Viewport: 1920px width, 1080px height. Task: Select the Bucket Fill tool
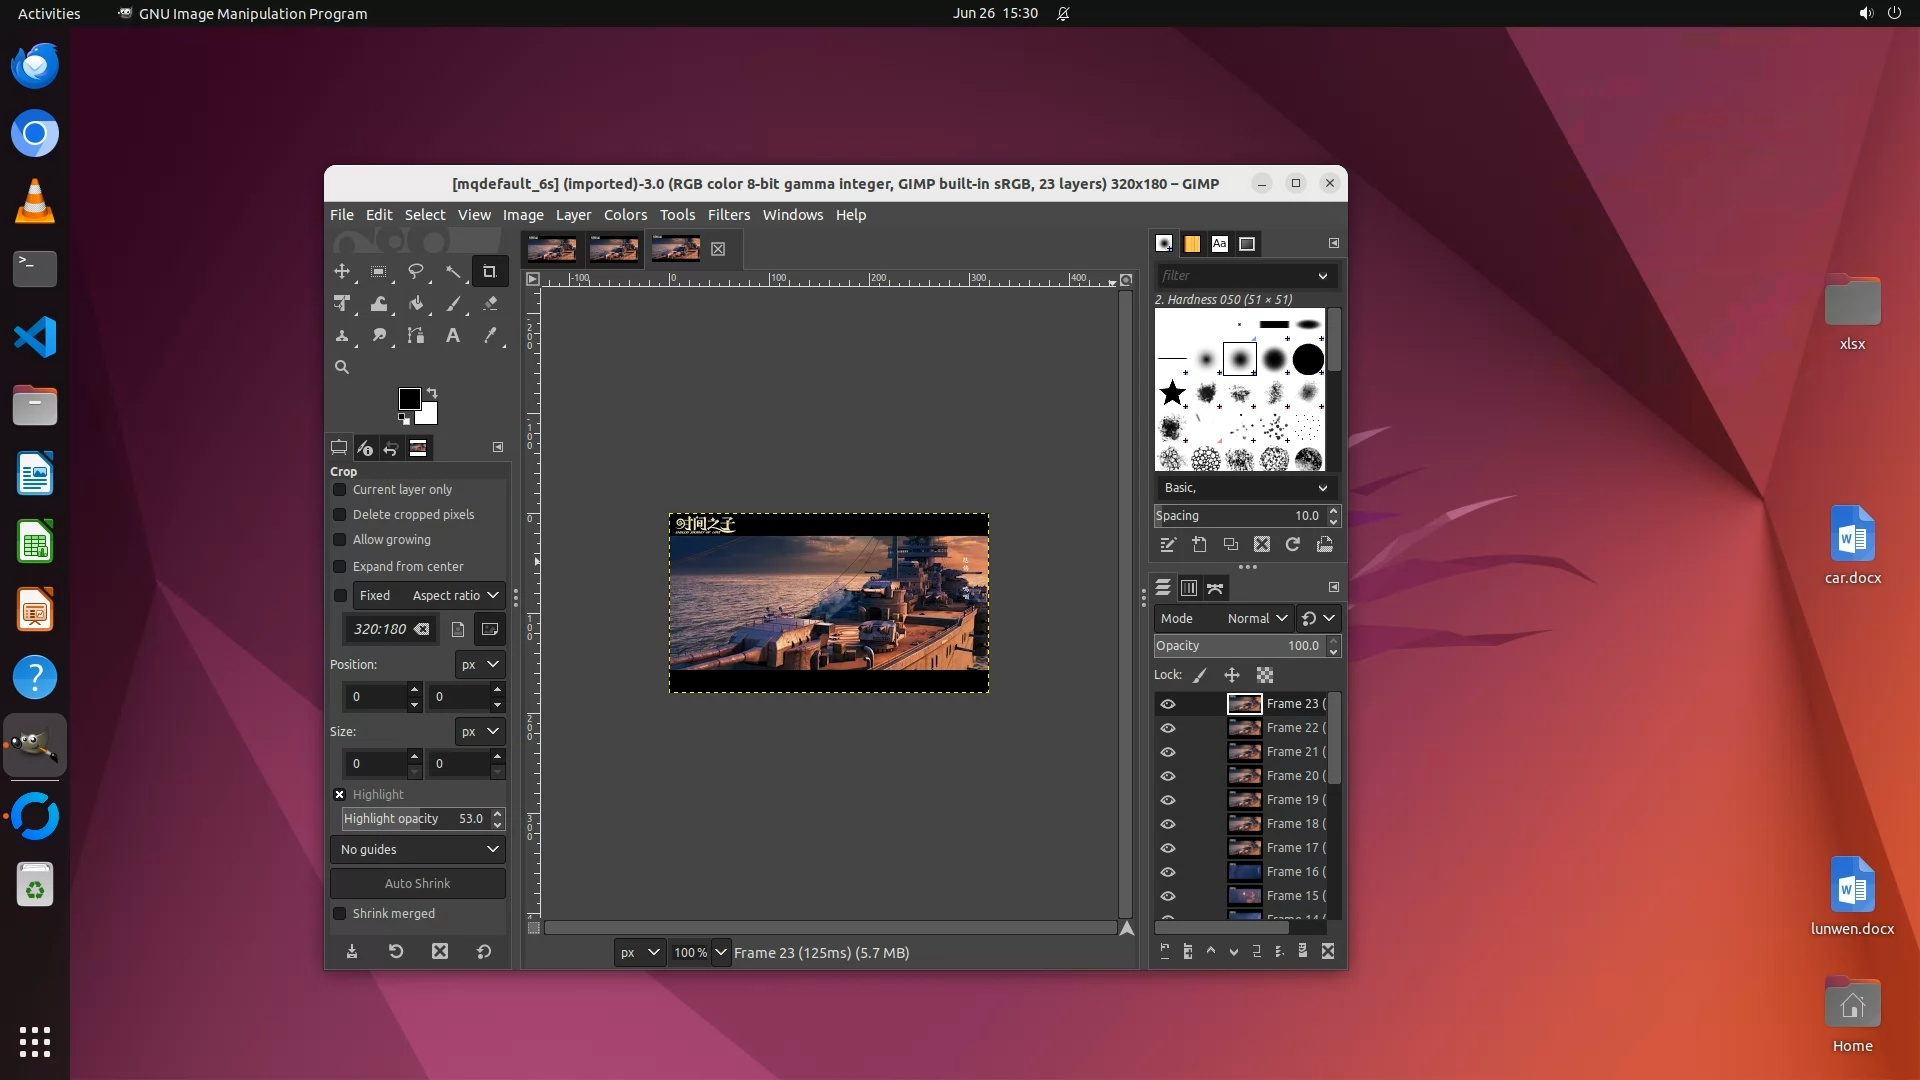(x=416, y=303)
